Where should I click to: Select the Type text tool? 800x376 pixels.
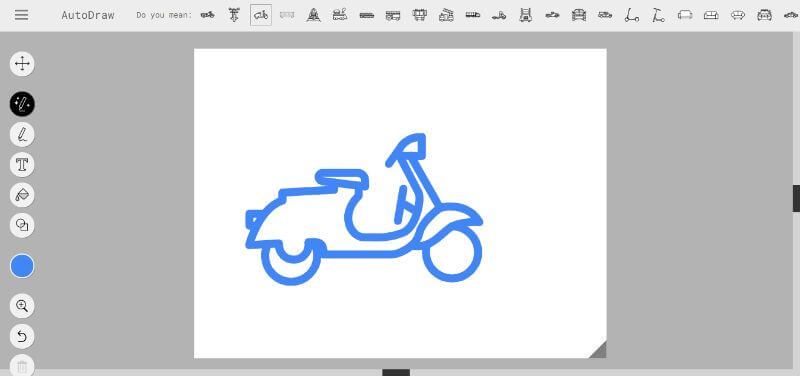pyautogui.click(x=22, y=165)
